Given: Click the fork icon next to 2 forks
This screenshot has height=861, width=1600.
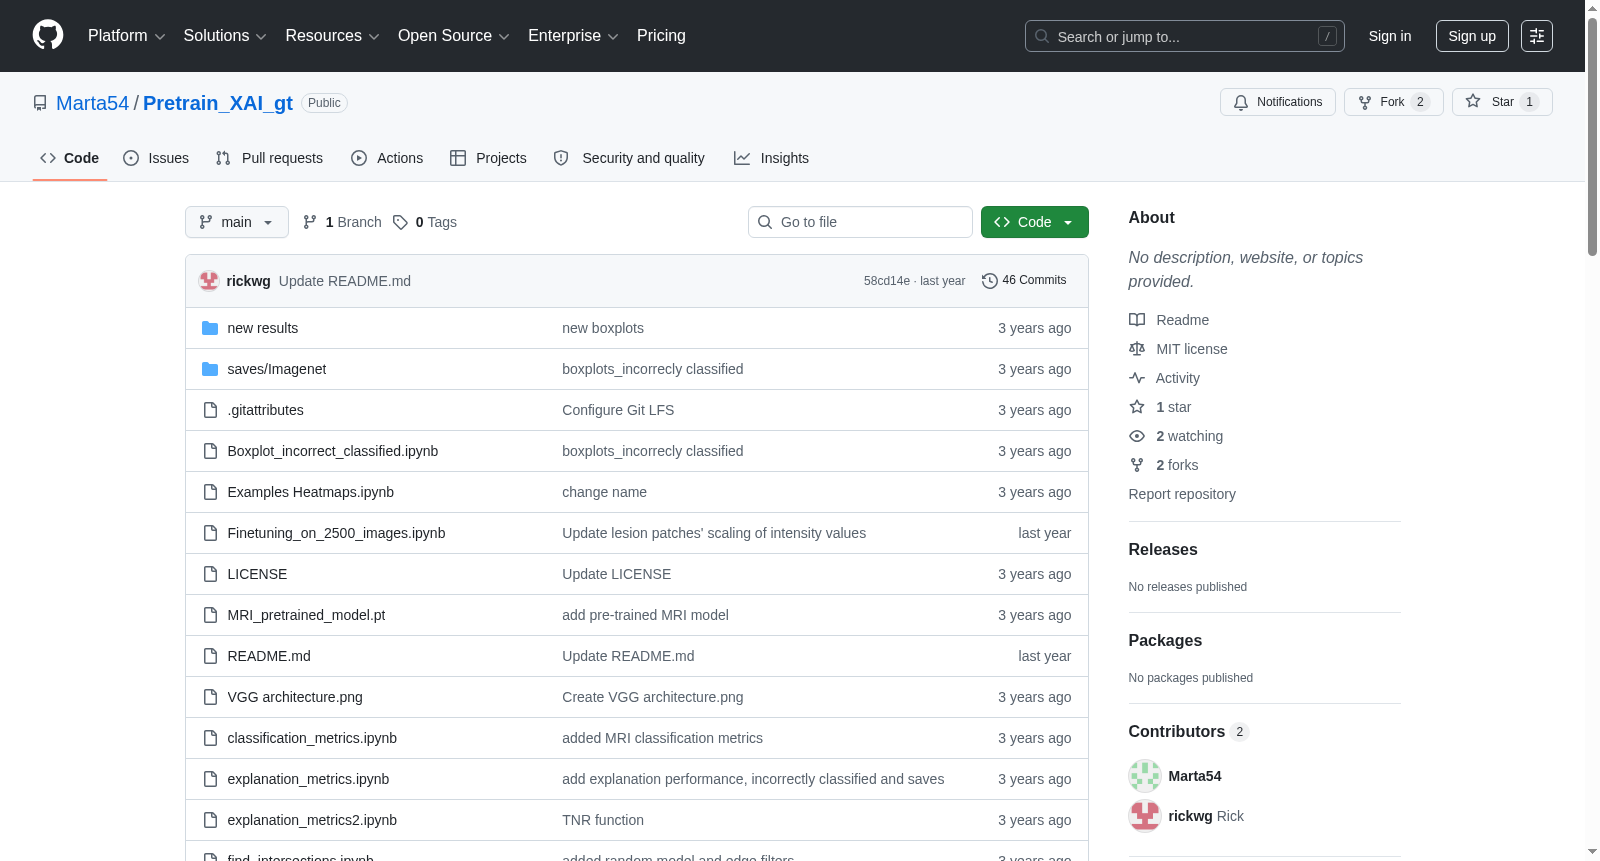Looking at the screenshot, I should [x=1137, y=465].
